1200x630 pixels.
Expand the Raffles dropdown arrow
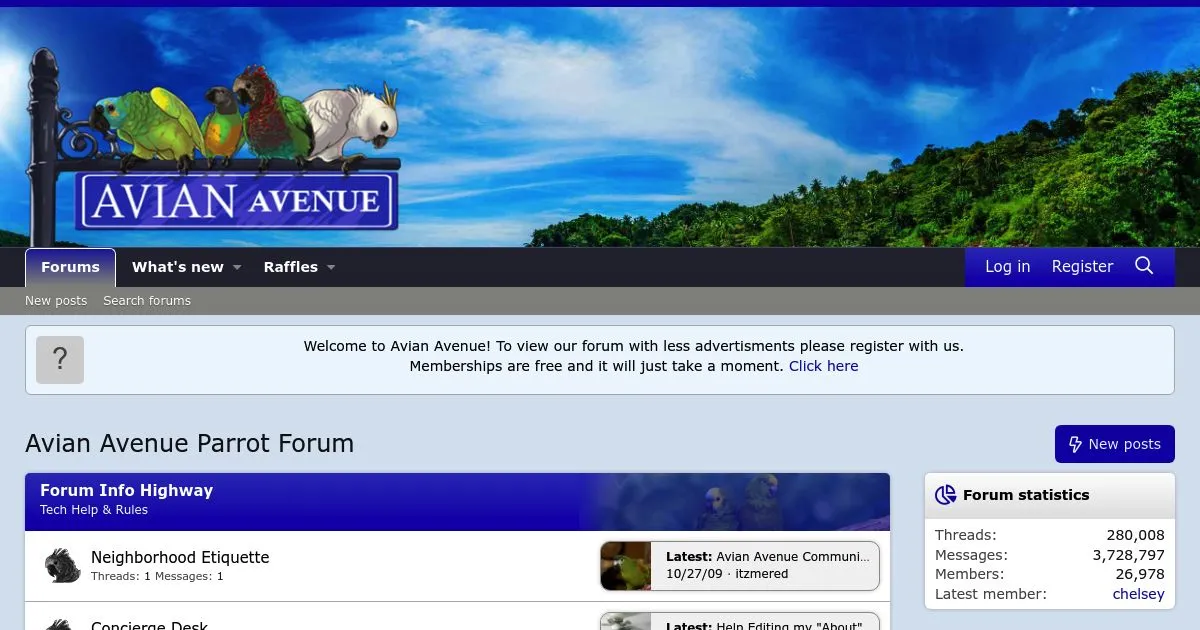pyautogui.click(x=331, y=267)
